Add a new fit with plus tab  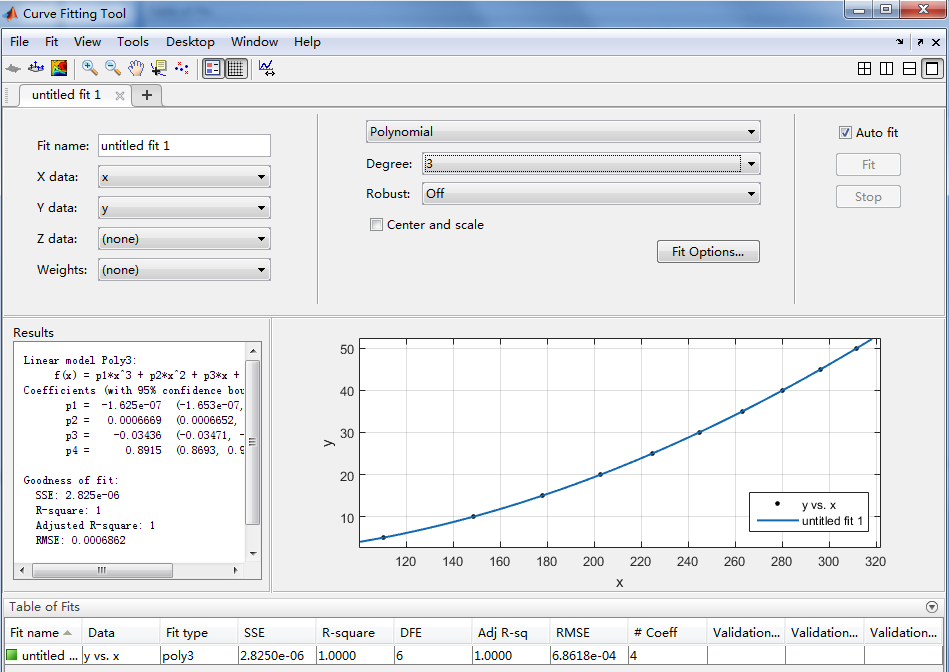tap(147, 95)
